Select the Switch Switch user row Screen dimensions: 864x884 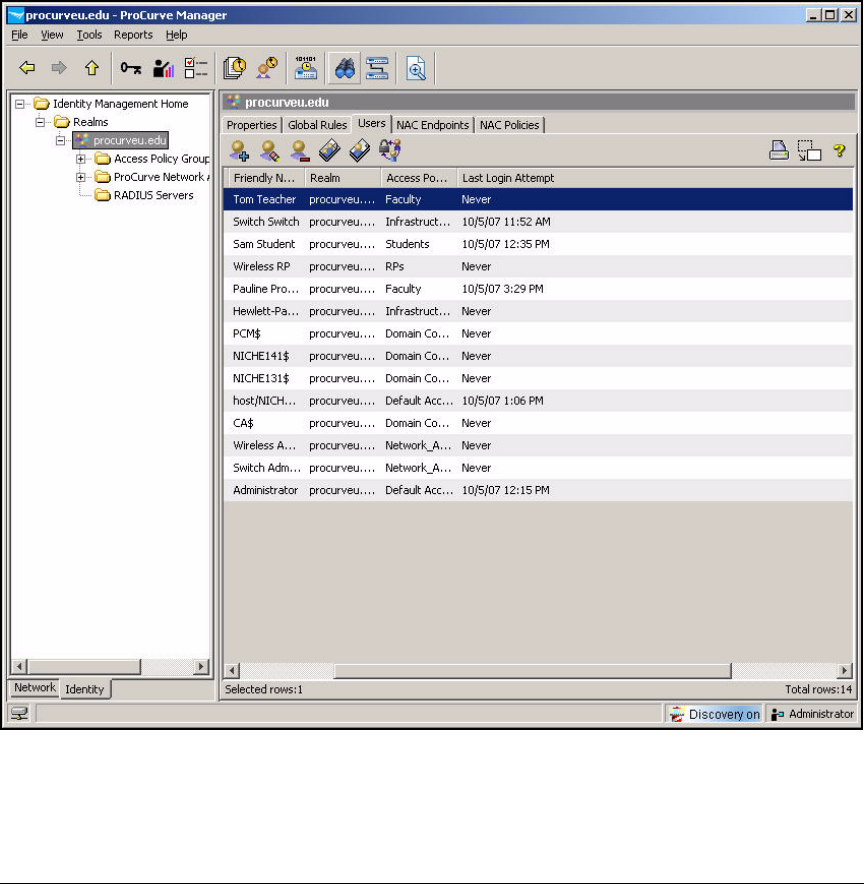pos(538,222)
